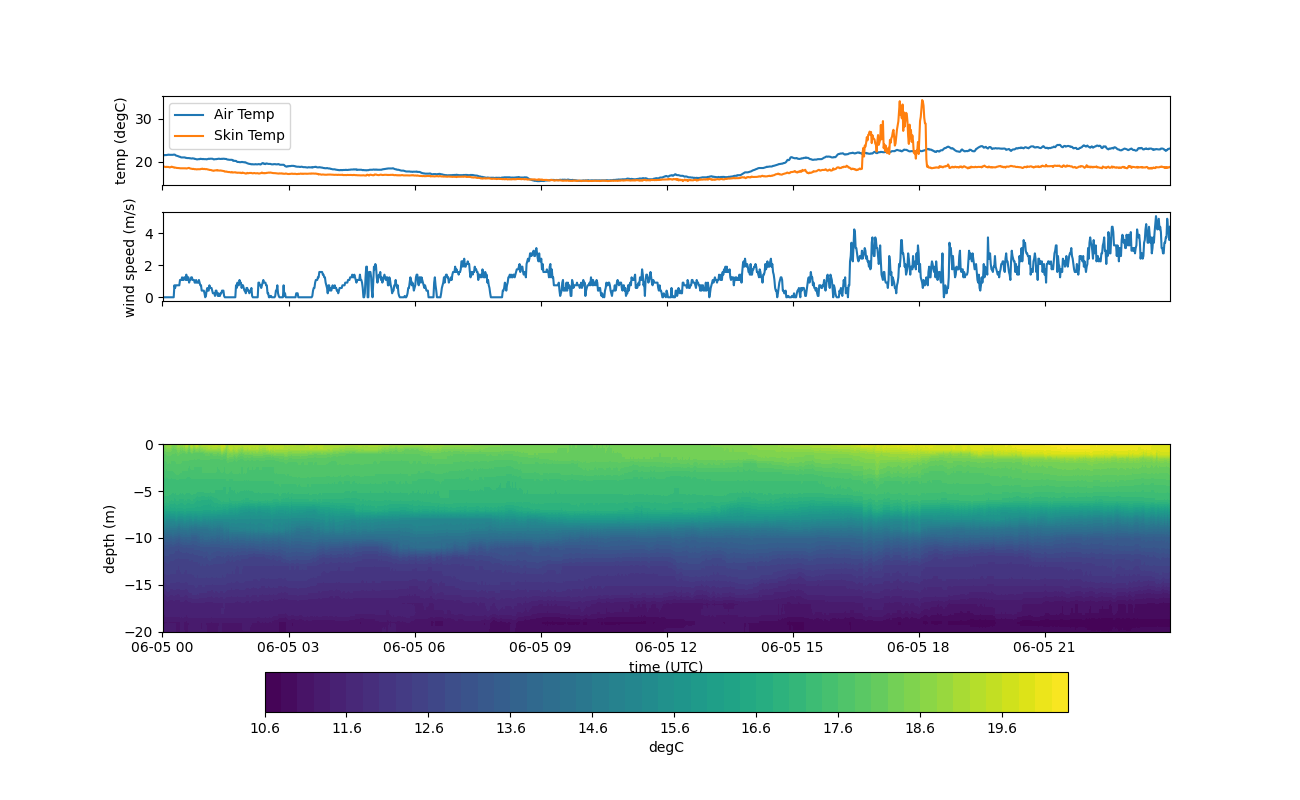The height and width of the screenshot is (800, 1300).
Task: Select the 06-05 21 time tick label
Action: coord(1045,647)
